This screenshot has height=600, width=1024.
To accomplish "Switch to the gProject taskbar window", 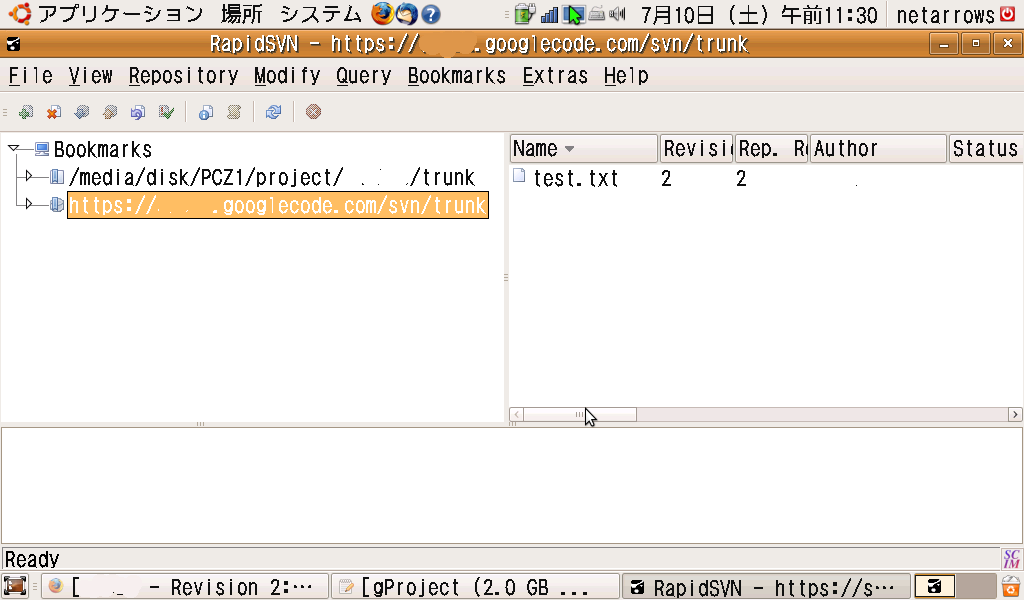I will click(x=475, y=586).
